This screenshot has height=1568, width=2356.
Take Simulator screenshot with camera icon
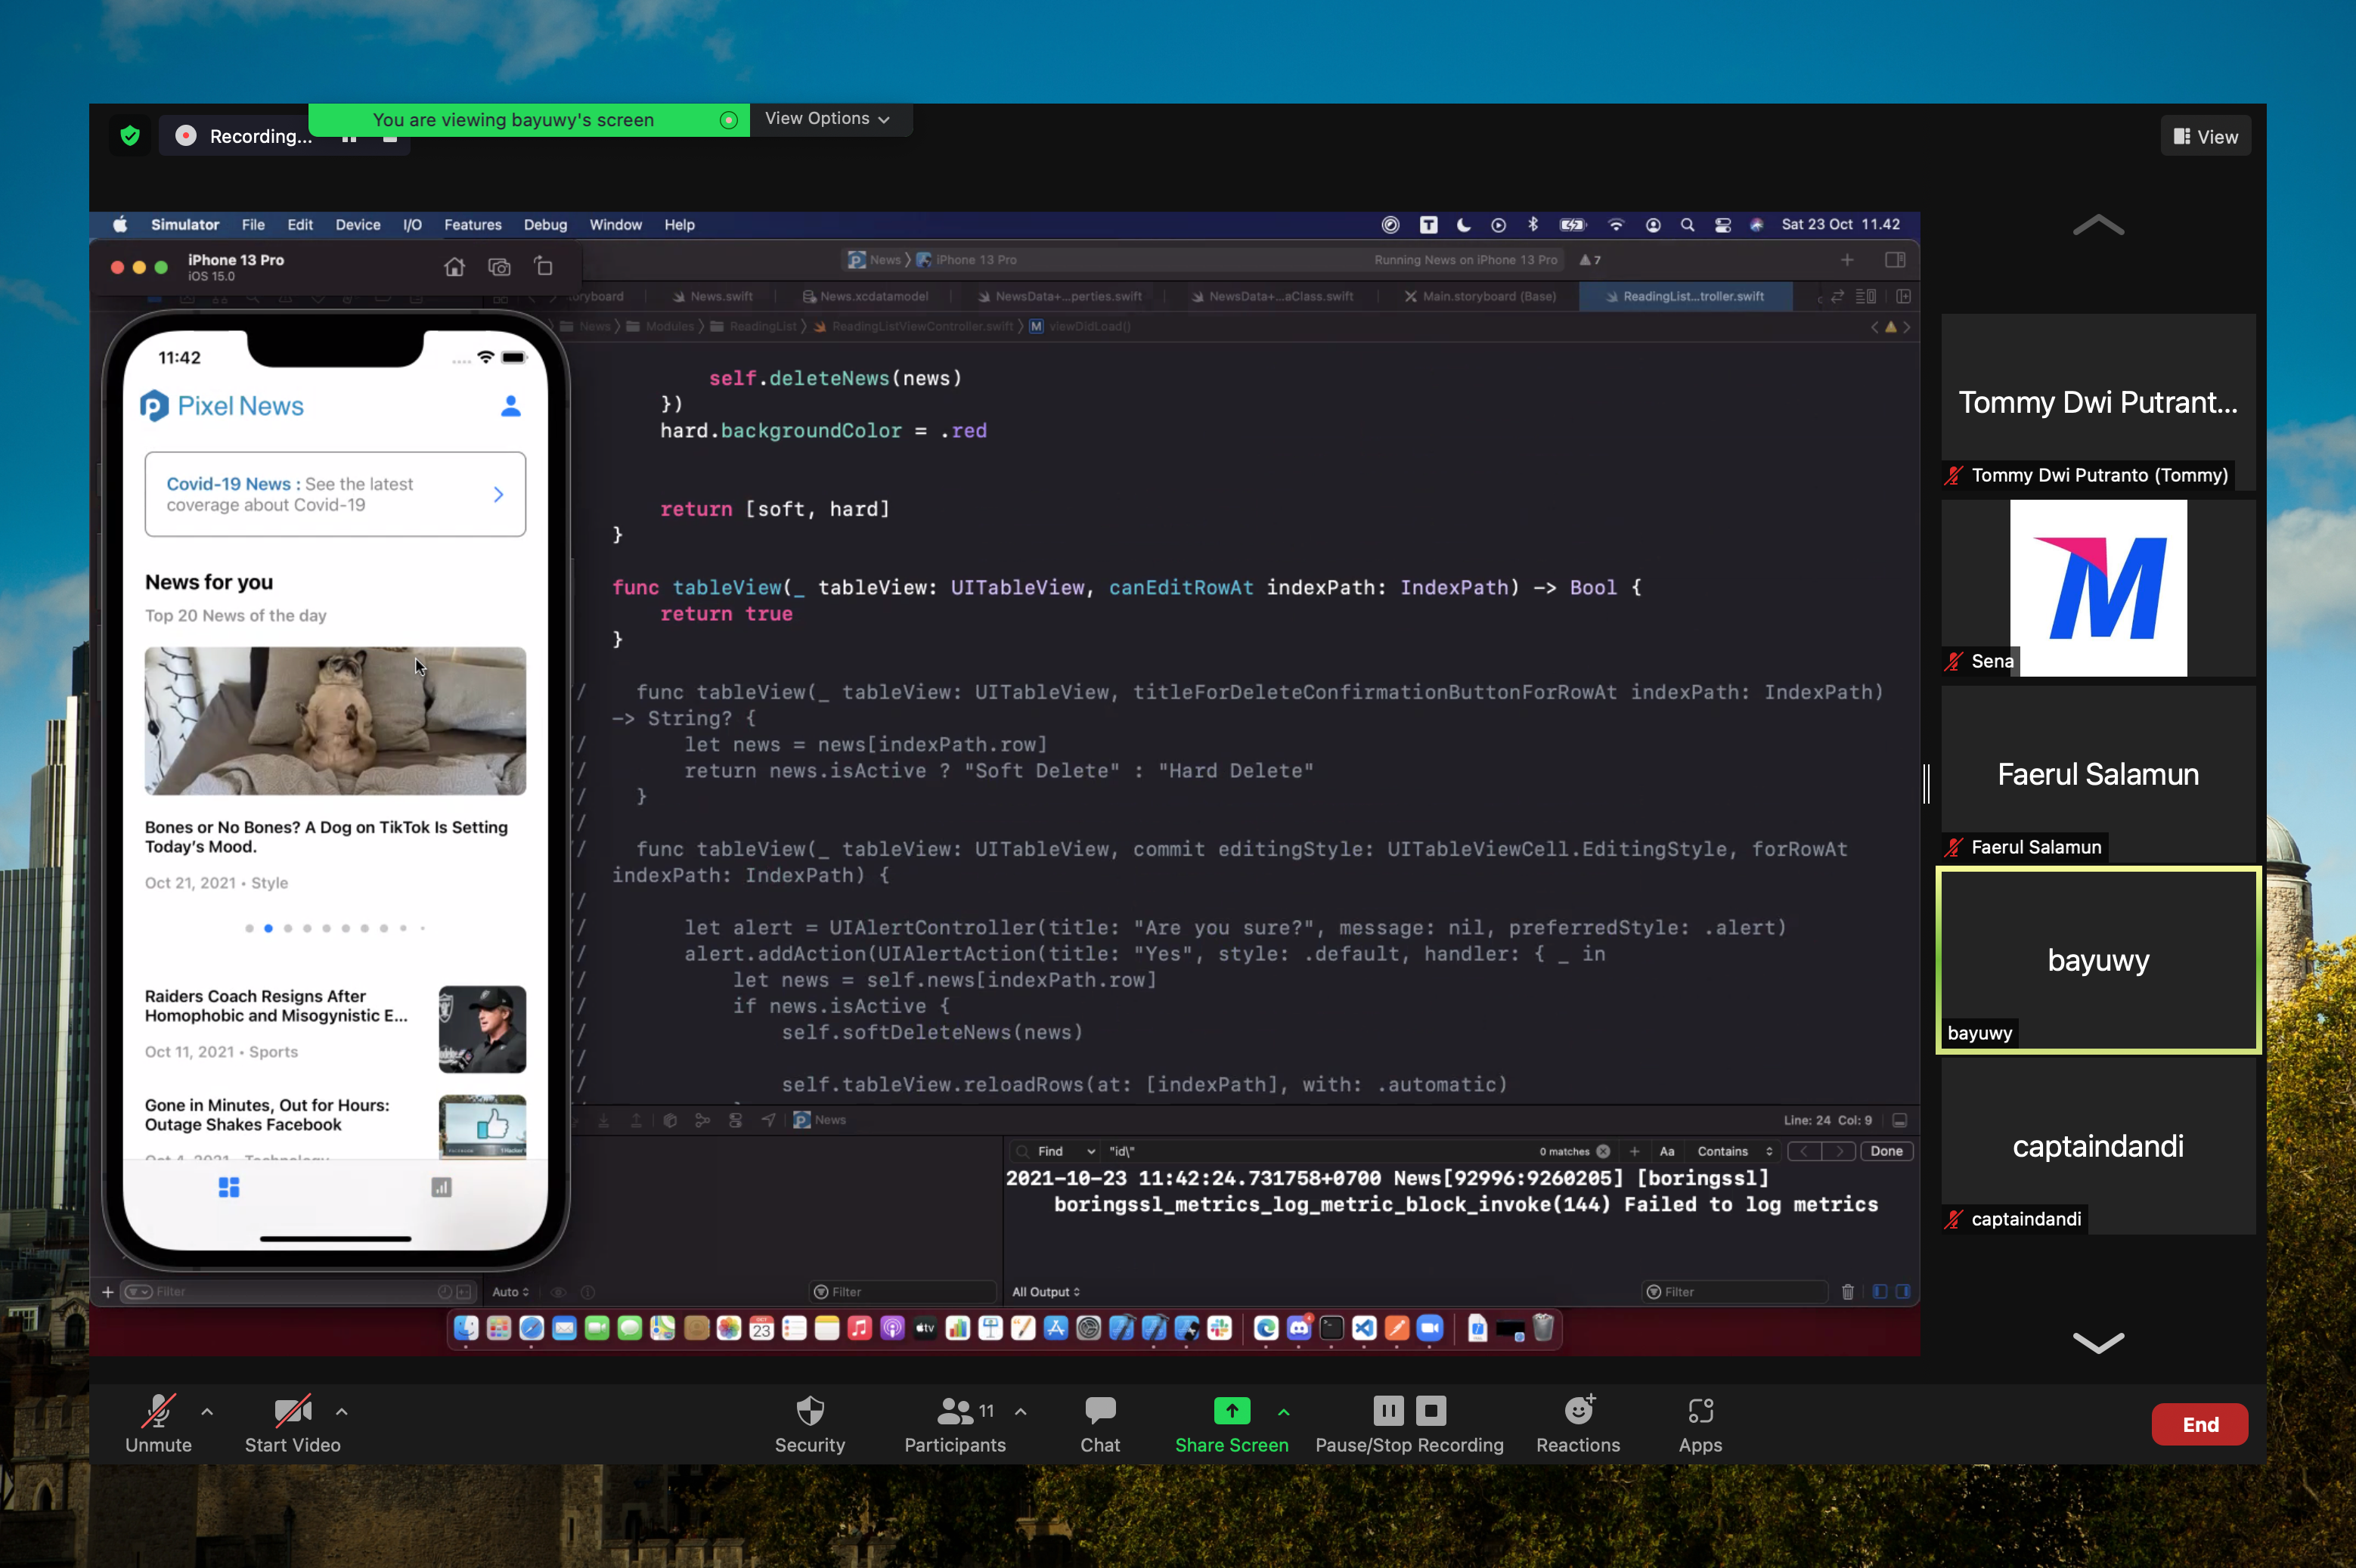tap(499, 267)
